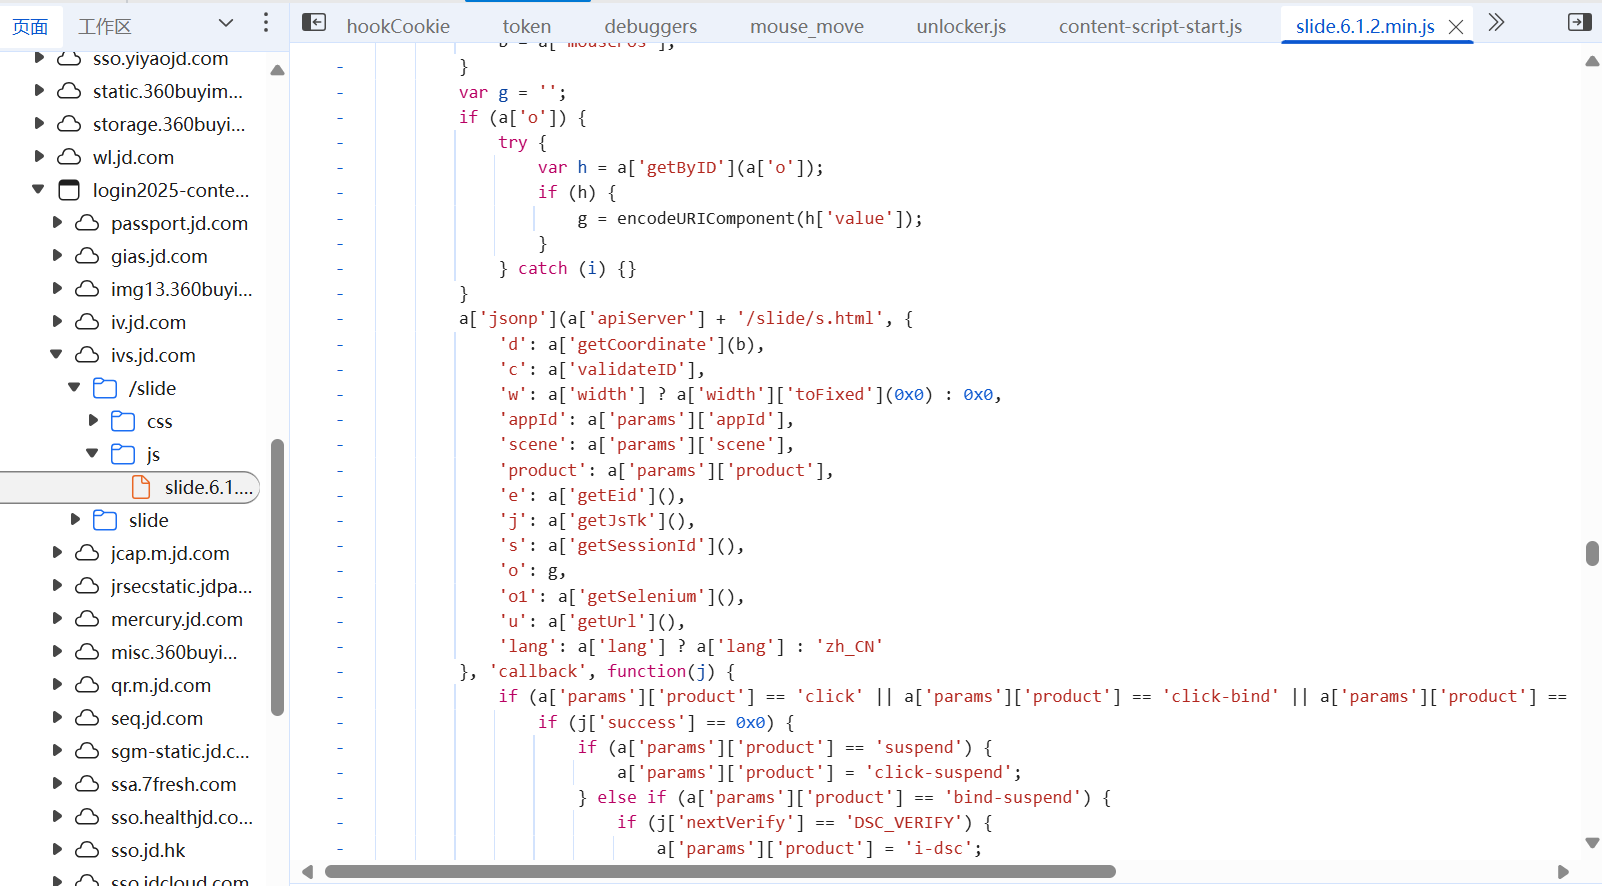The height and width of the screenshot is (886, 1602).
Task: Open the content-script-start.js tab
Action: (x=1150, y=27)
